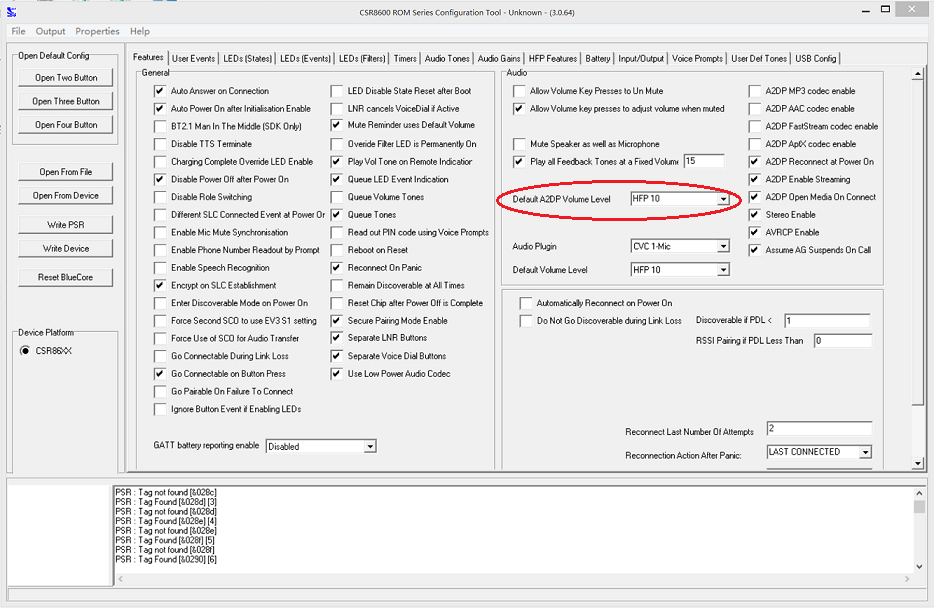
Task: Uncheck Reconnect On Panic
Action: (337, 268)
